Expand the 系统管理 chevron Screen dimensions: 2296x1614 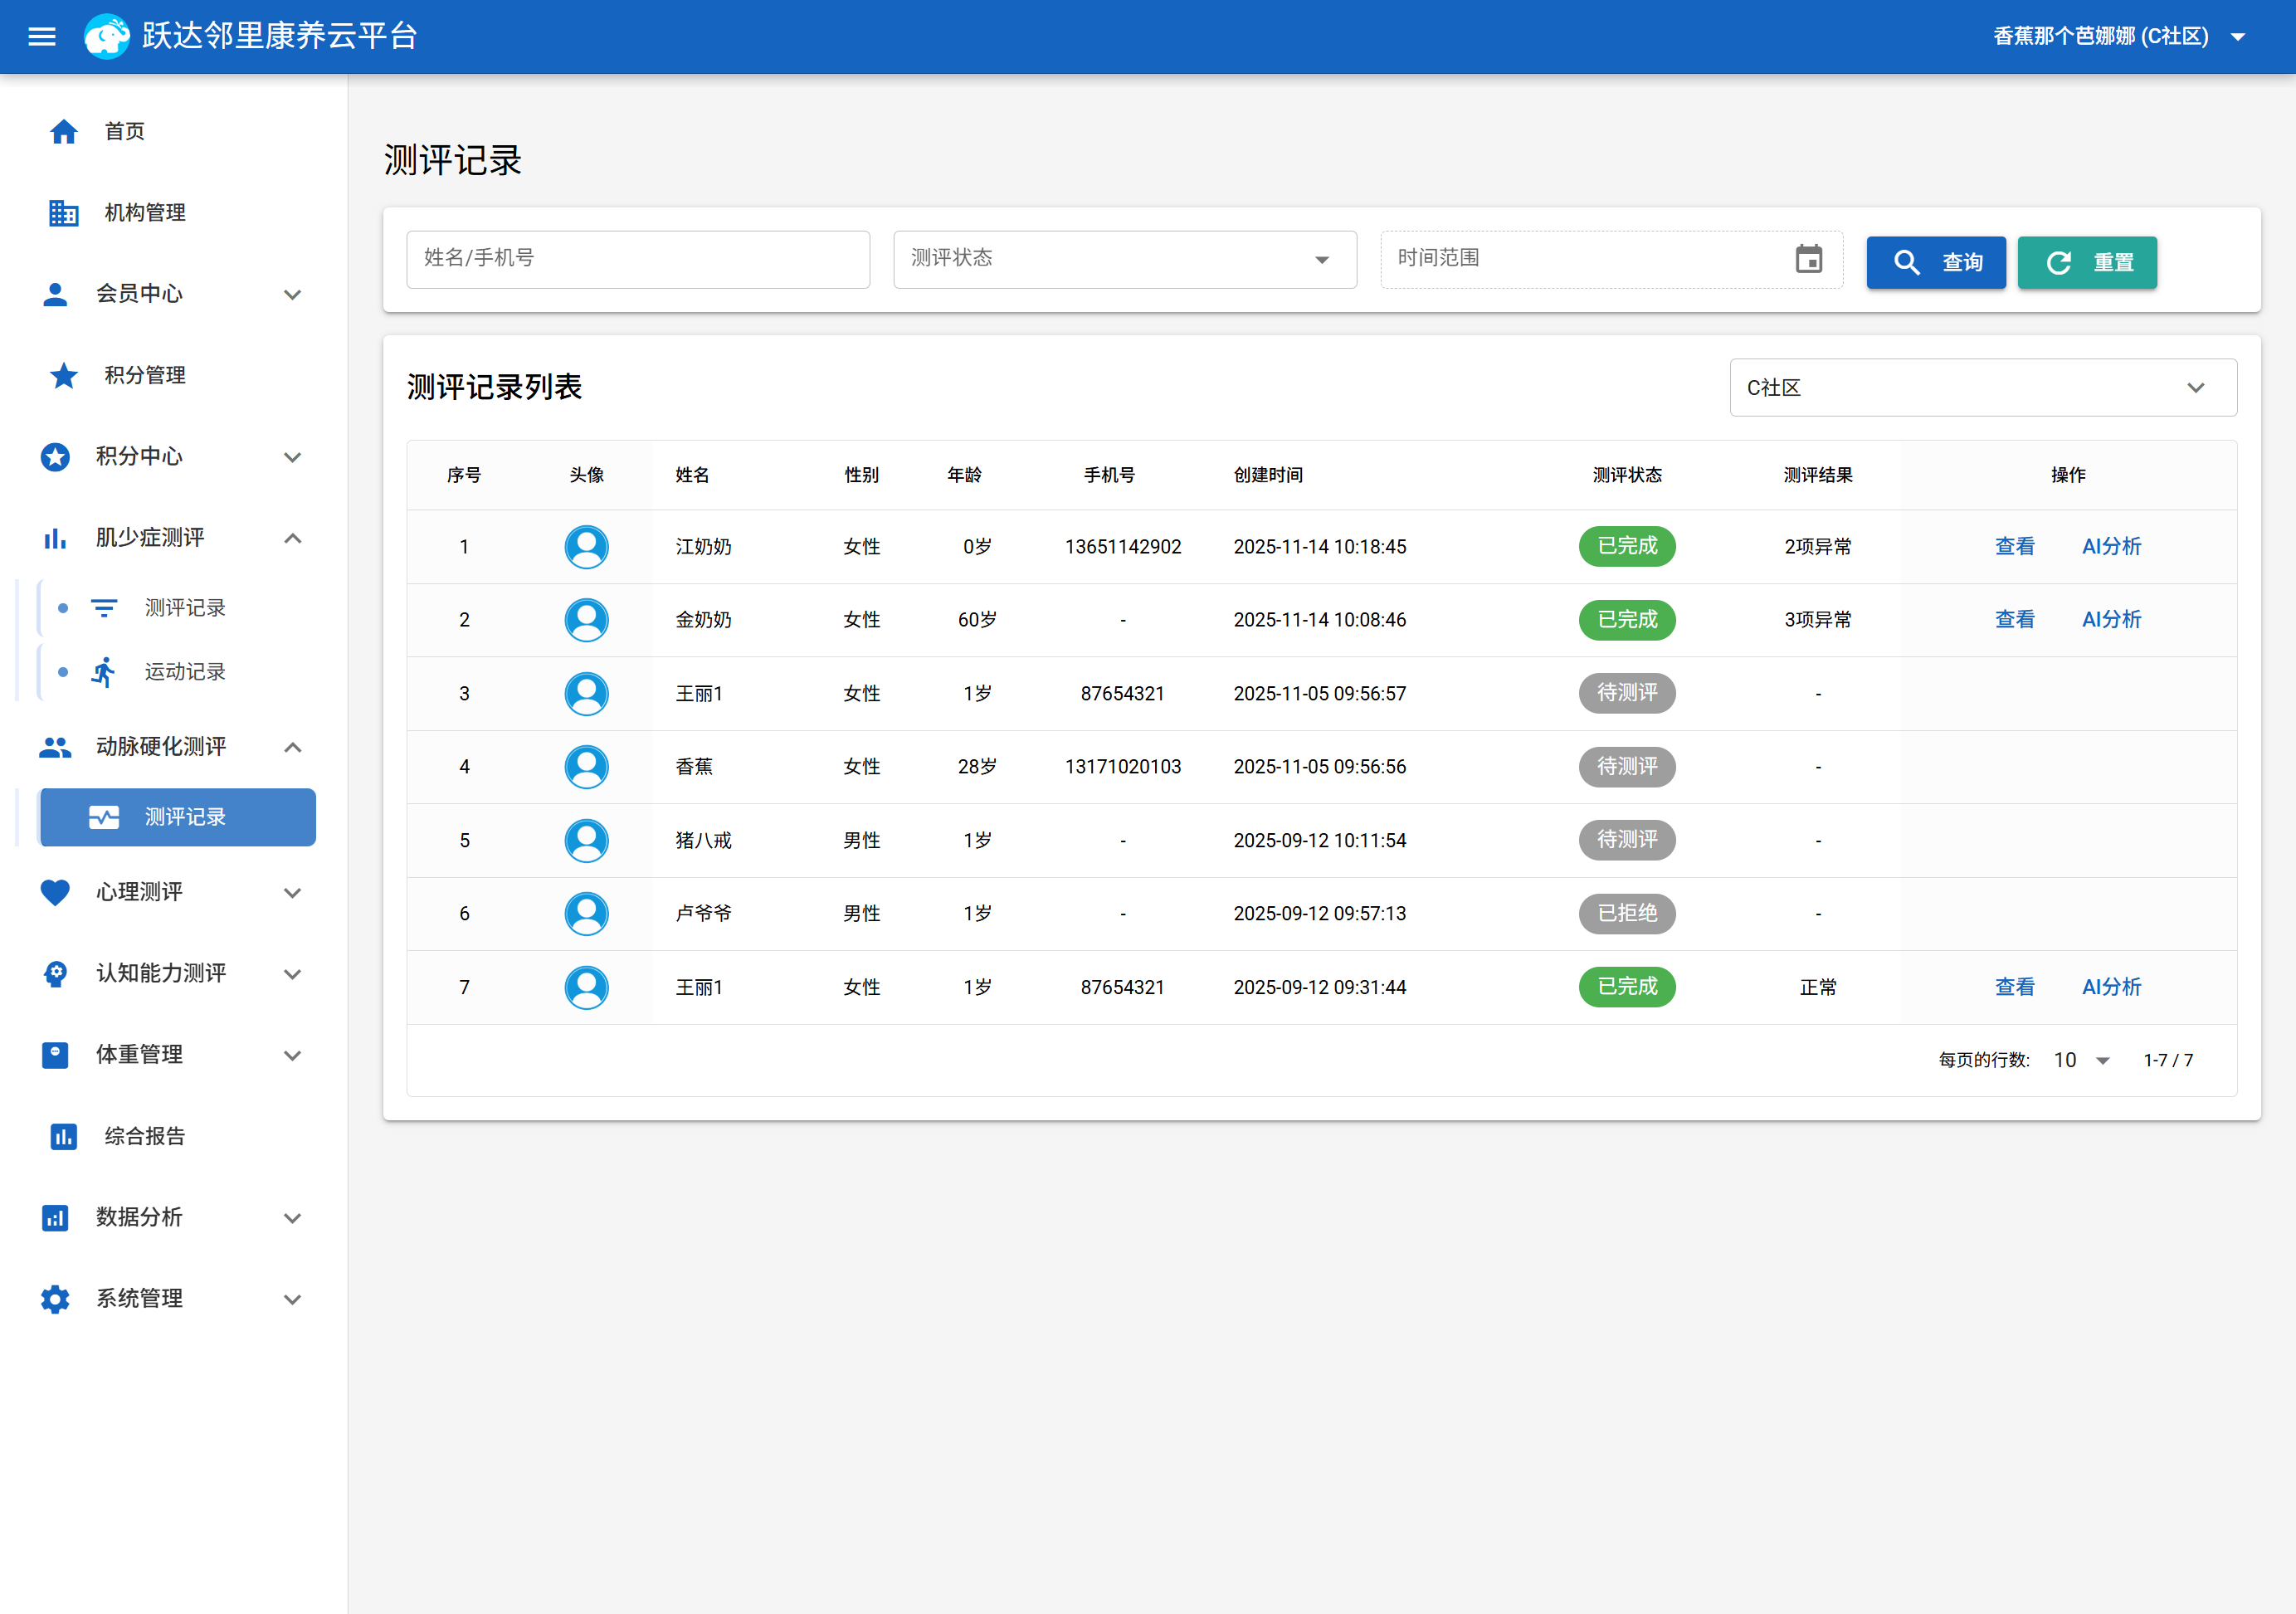pyautogui.click(x=292, y=1299)
